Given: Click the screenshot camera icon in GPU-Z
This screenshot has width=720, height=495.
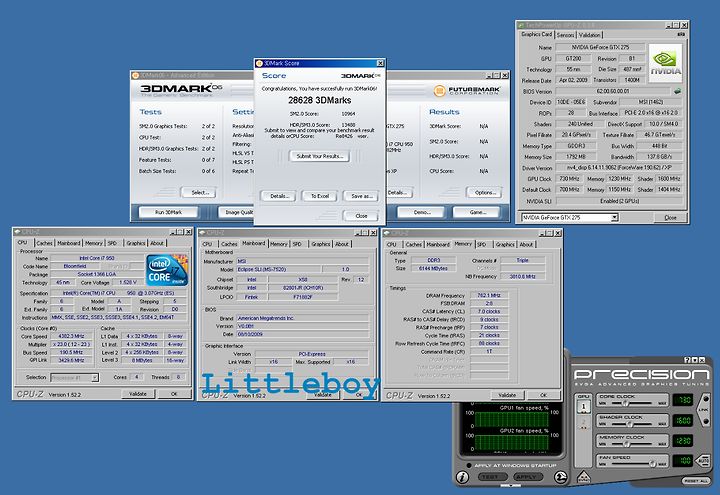Looking at the screenshot, I should [x=681, y=34].
